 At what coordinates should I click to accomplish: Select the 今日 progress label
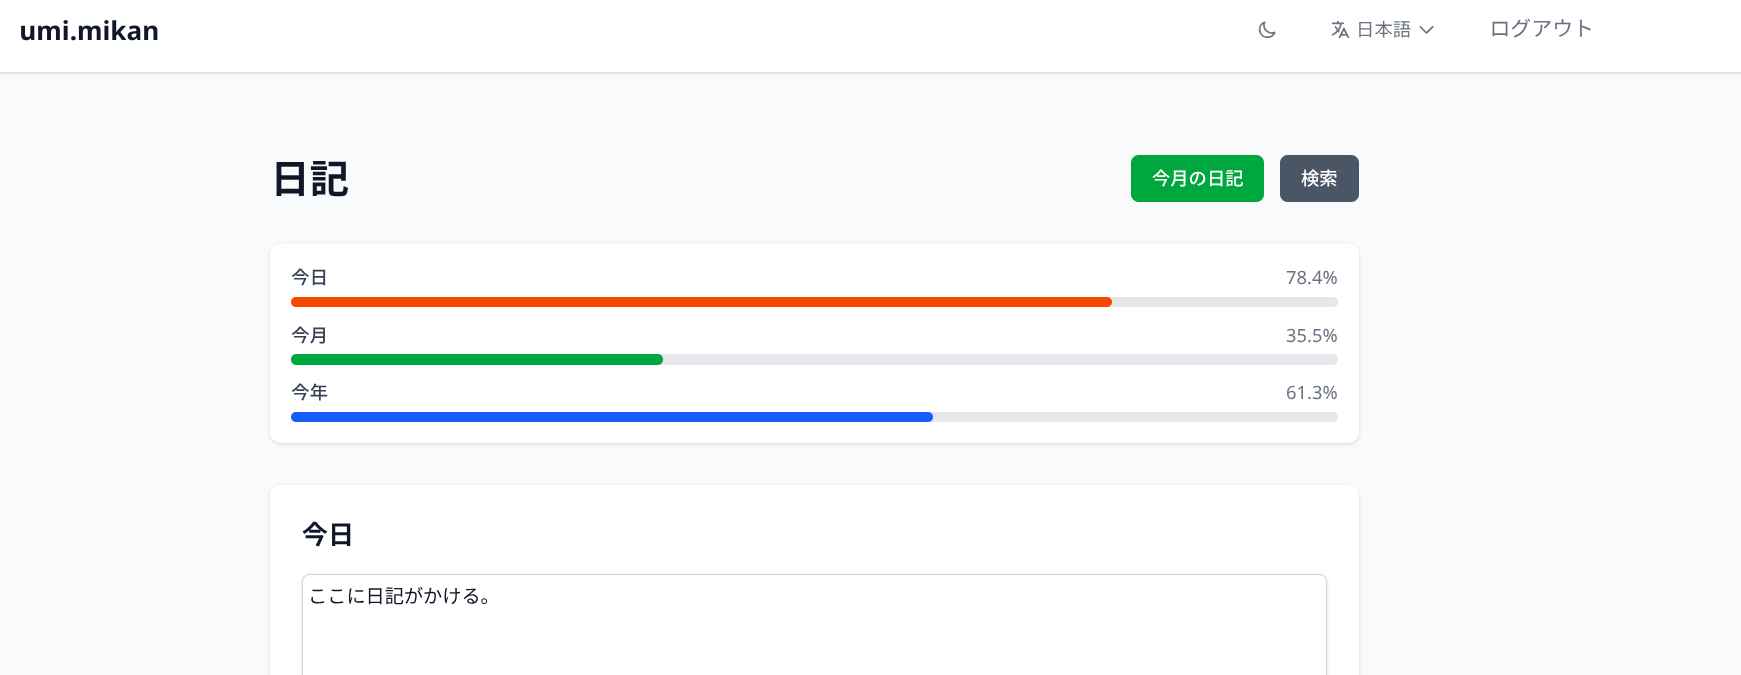309,278
